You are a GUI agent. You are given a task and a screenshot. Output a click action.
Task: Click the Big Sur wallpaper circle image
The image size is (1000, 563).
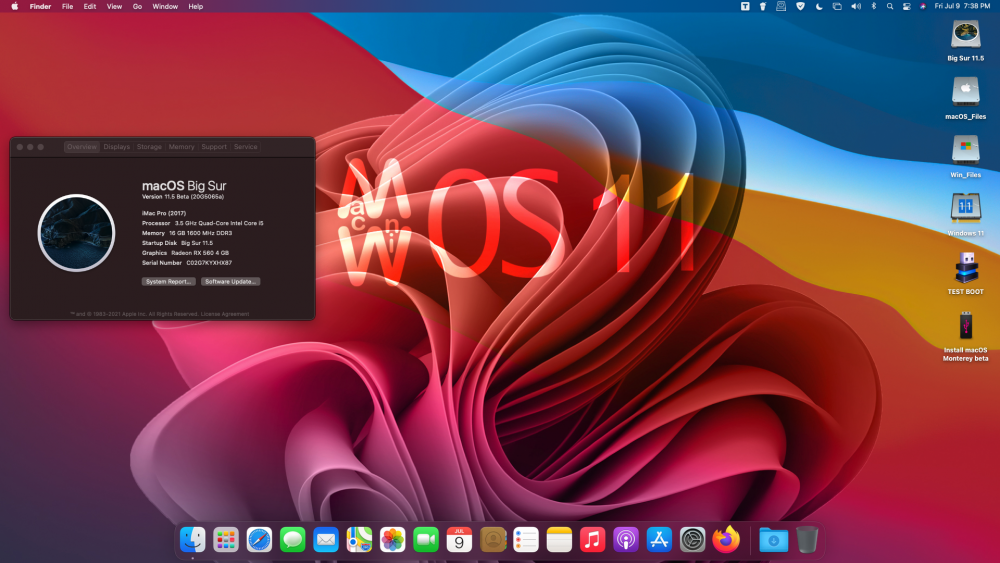click(x=77, y=233)
